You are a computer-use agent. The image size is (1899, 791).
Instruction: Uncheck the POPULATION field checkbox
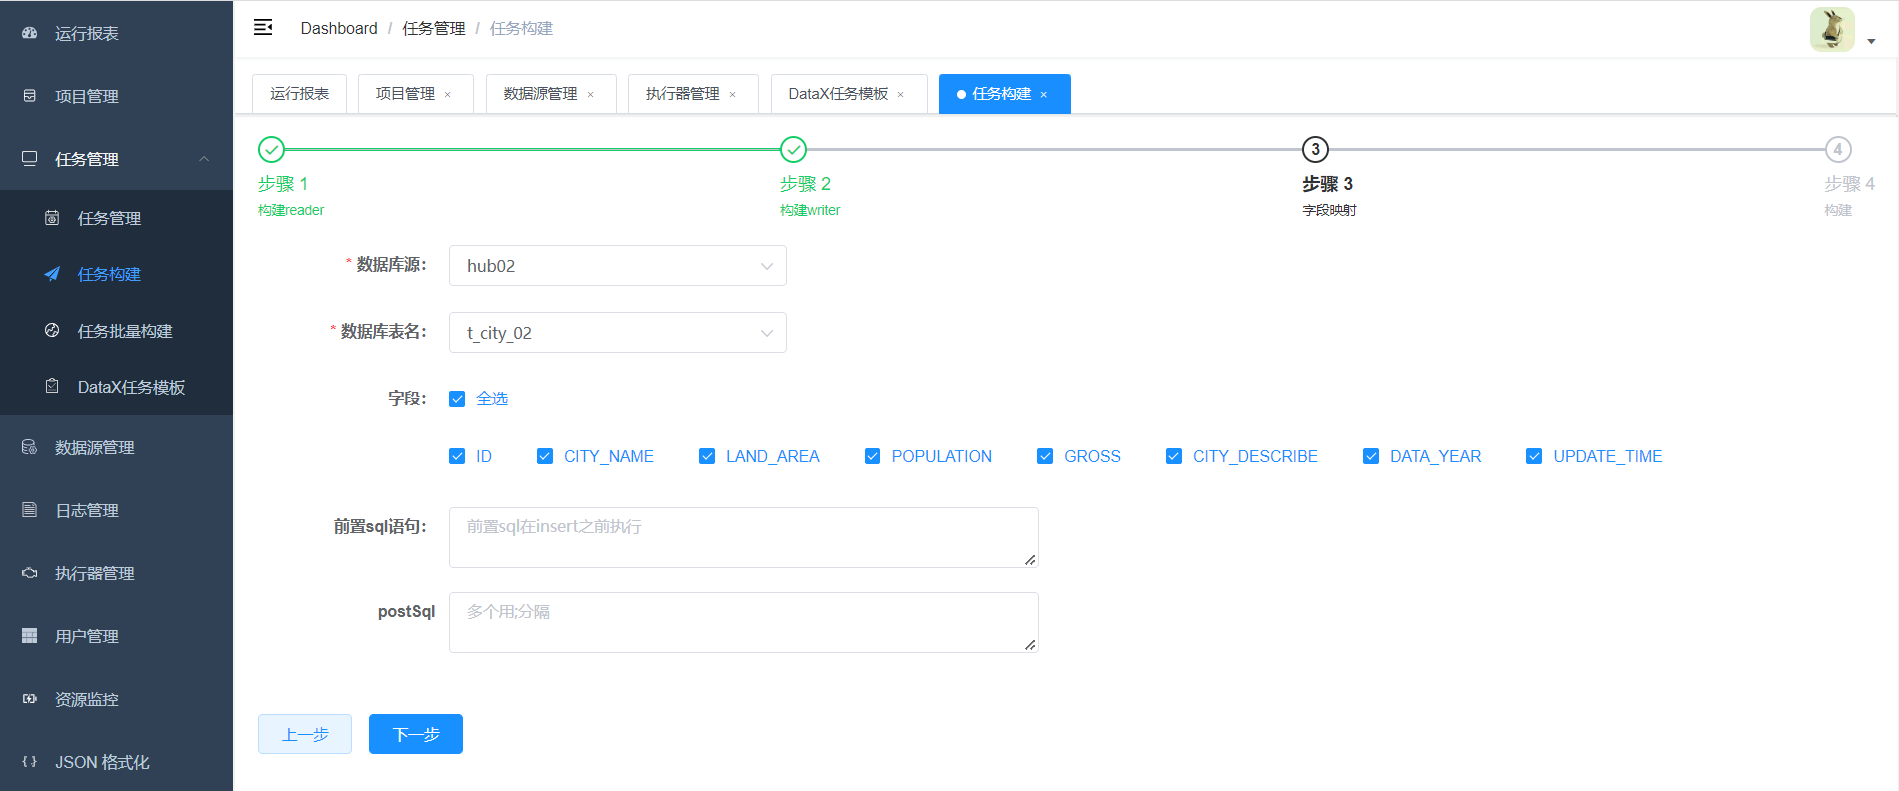coord(872,456)
